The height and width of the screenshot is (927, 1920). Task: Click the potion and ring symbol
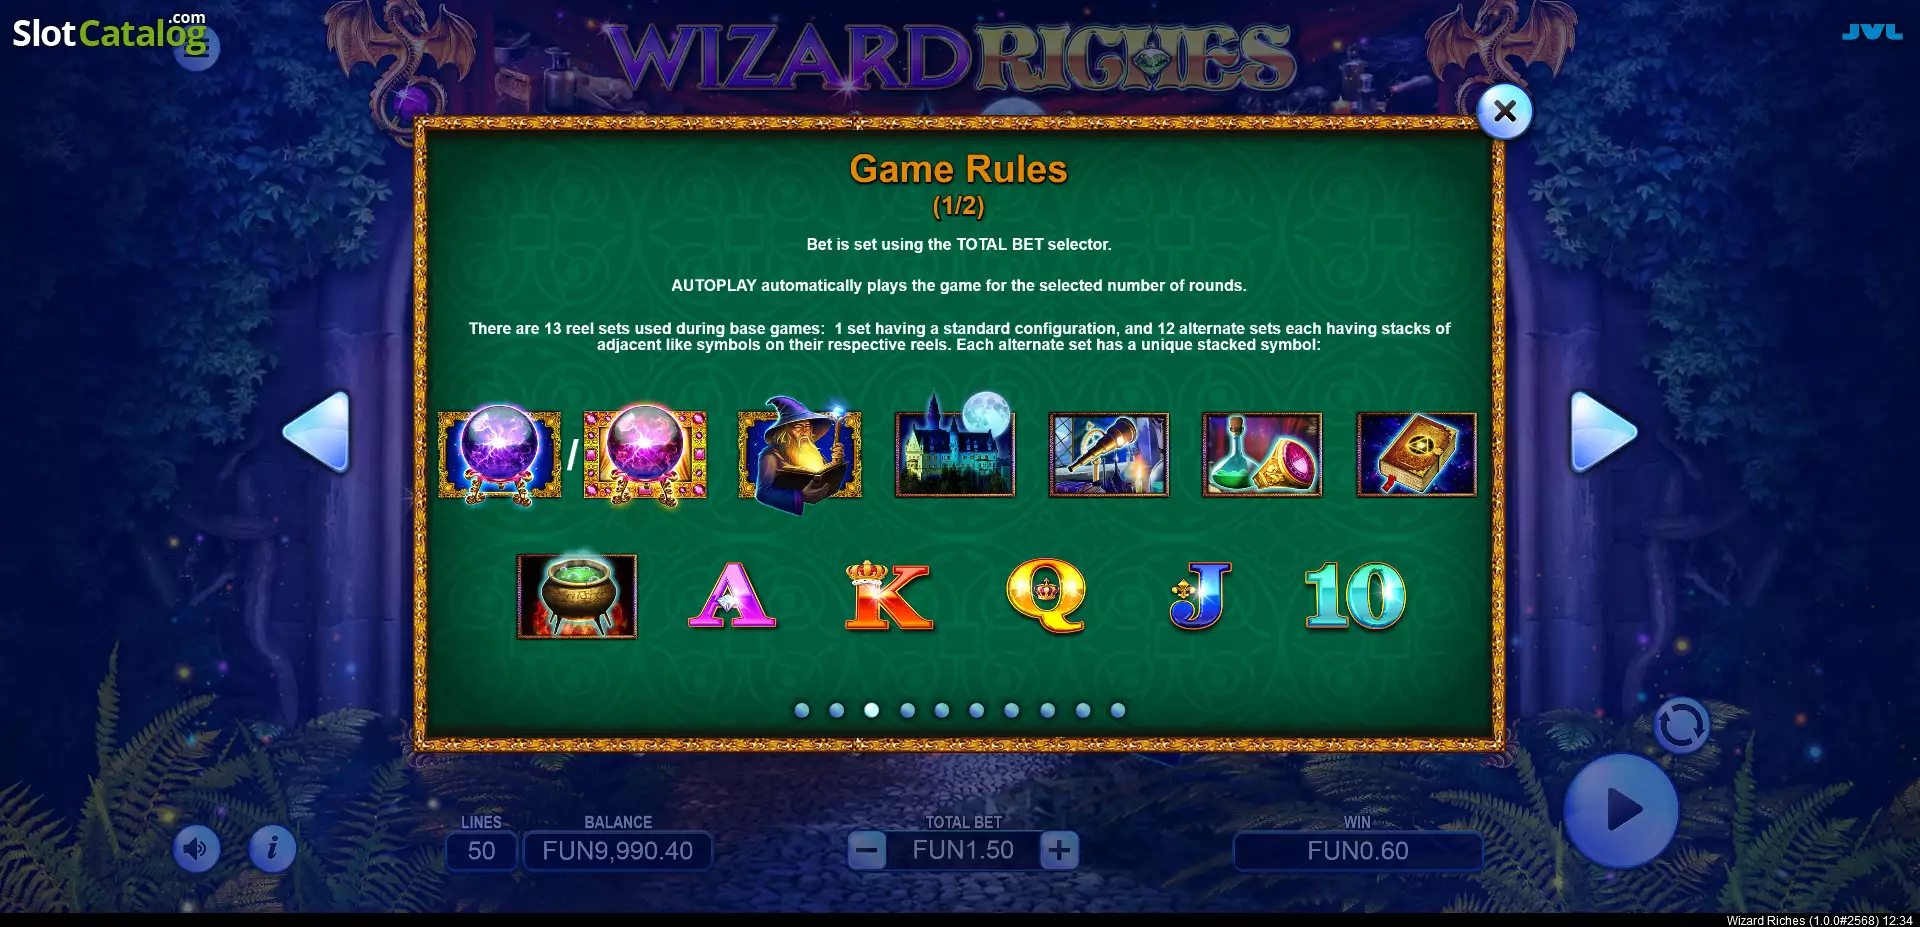[1262, 455]
